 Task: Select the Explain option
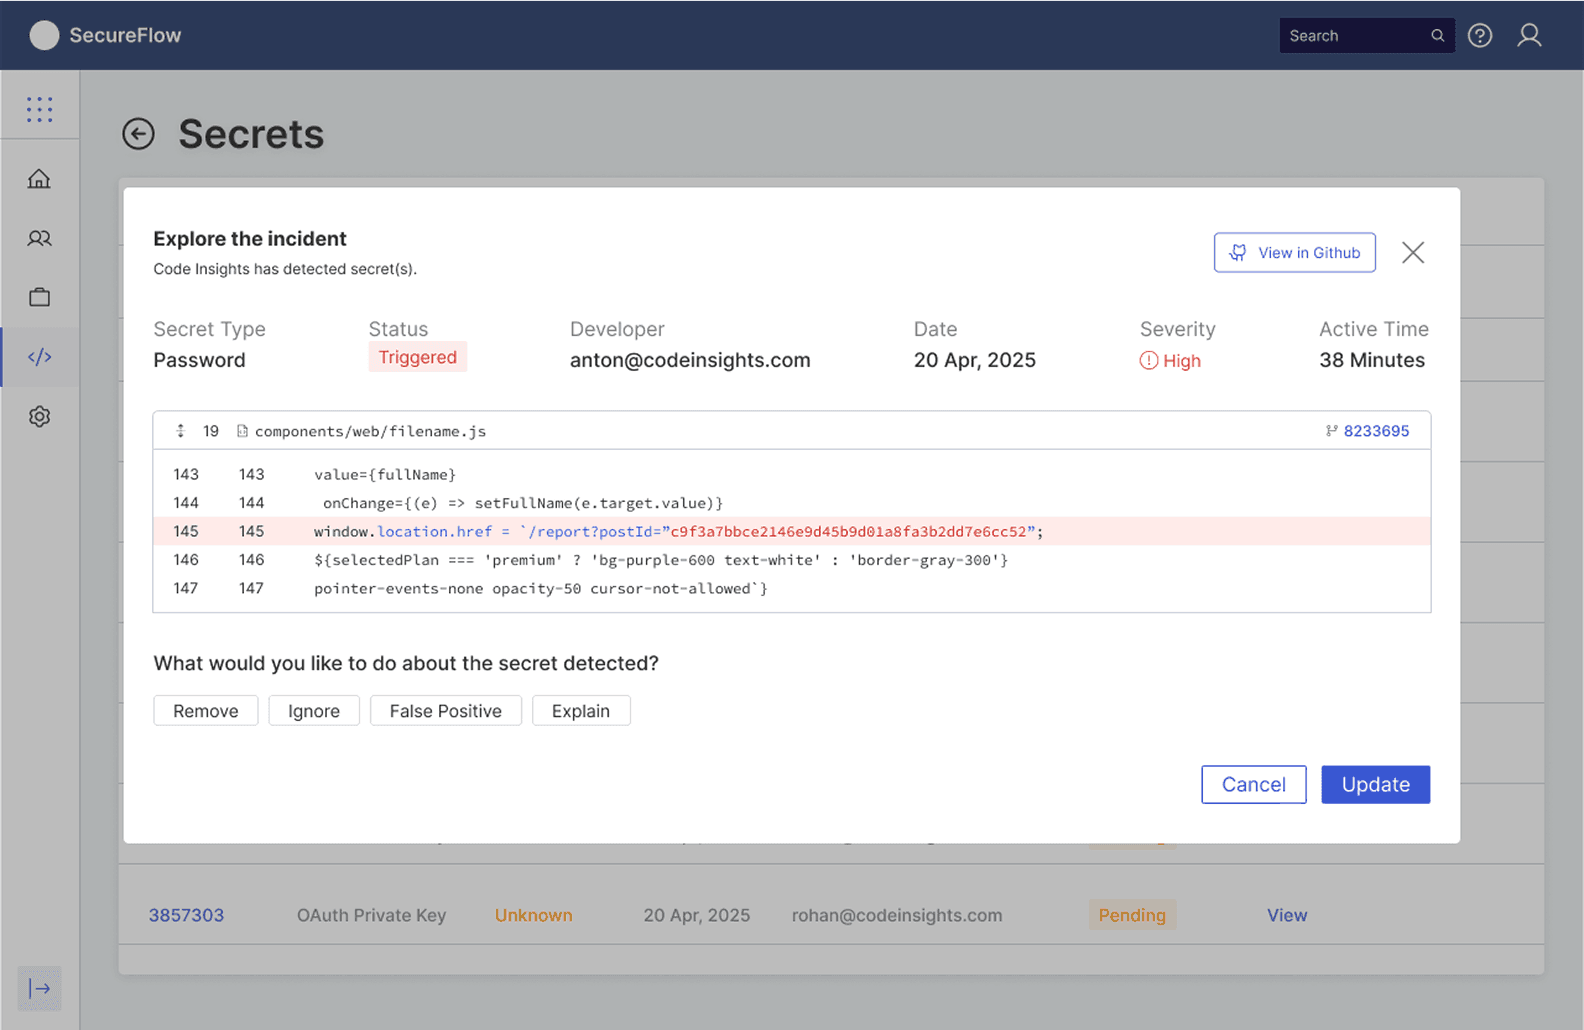tap(581, 711)
